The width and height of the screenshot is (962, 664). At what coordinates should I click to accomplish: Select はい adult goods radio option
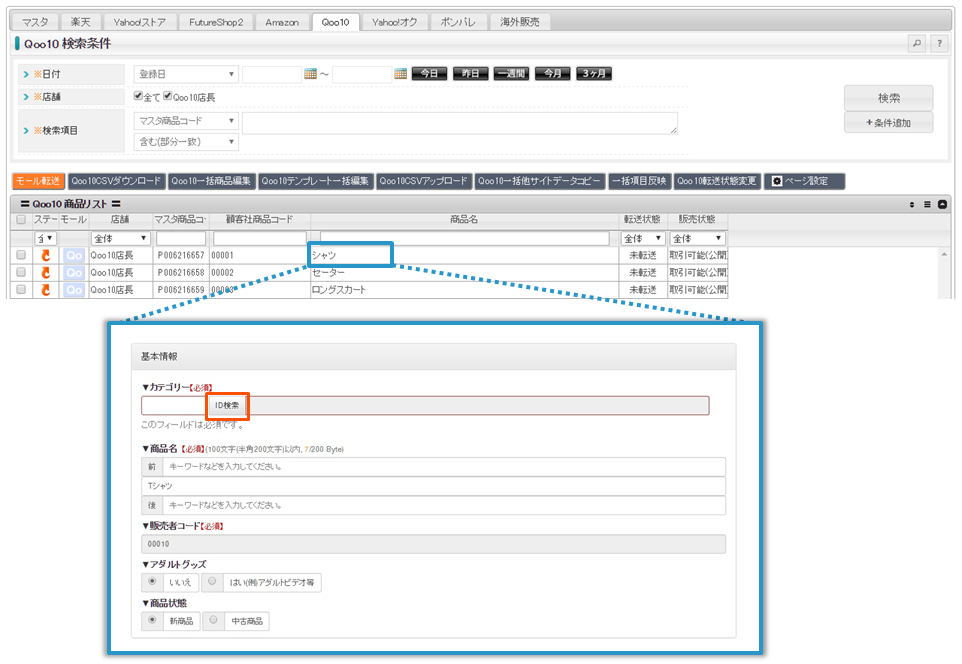(212, 581)
